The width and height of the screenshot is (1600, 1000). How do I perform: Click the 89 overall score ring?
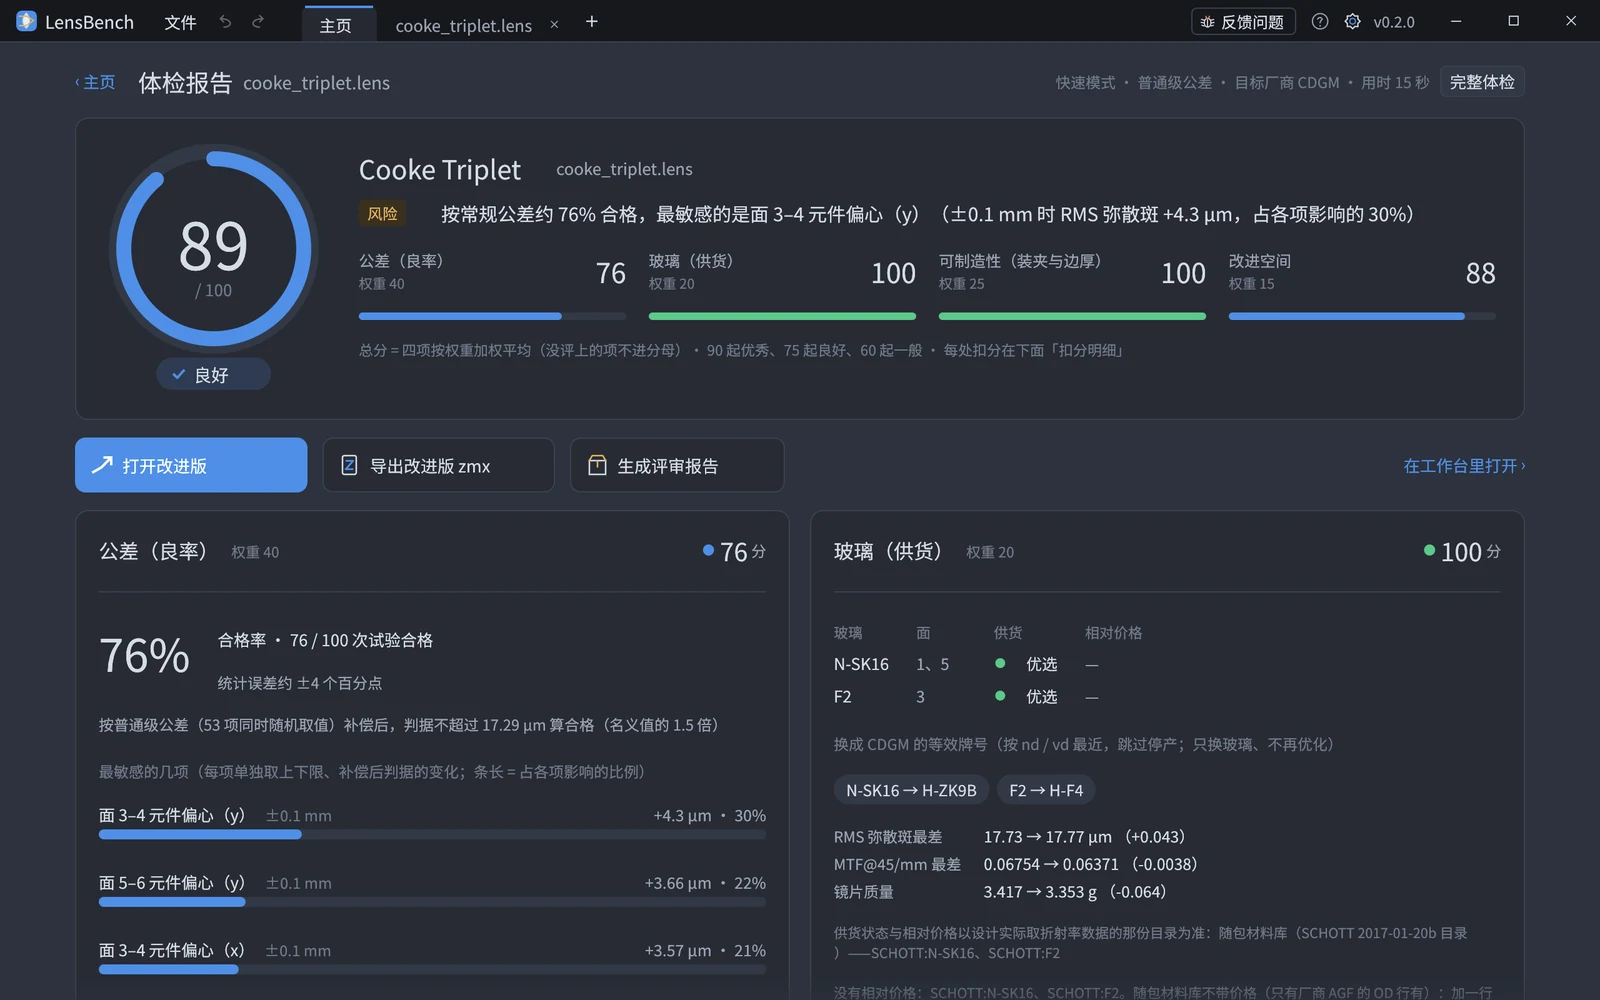(213, 249)
